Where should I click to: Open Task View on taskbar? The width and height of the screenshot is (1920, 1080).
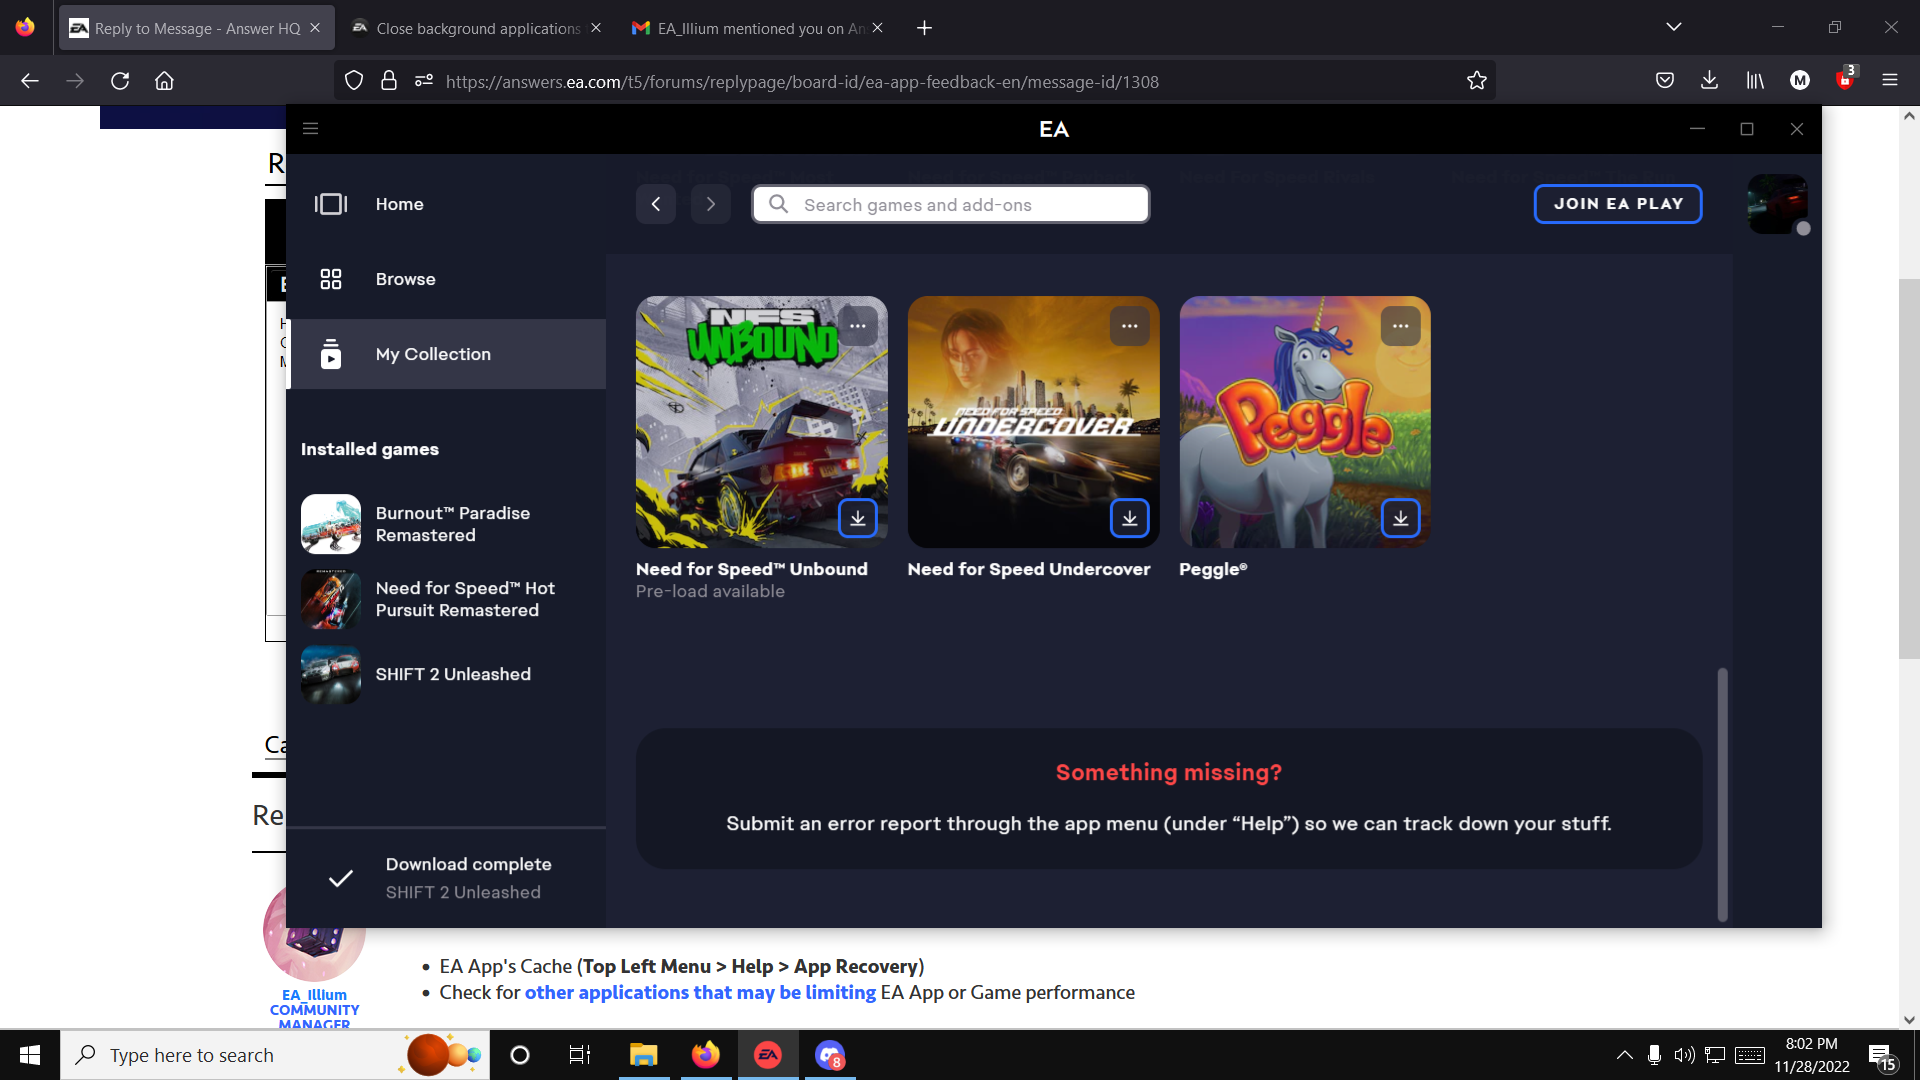click(x=580, y=1055)
